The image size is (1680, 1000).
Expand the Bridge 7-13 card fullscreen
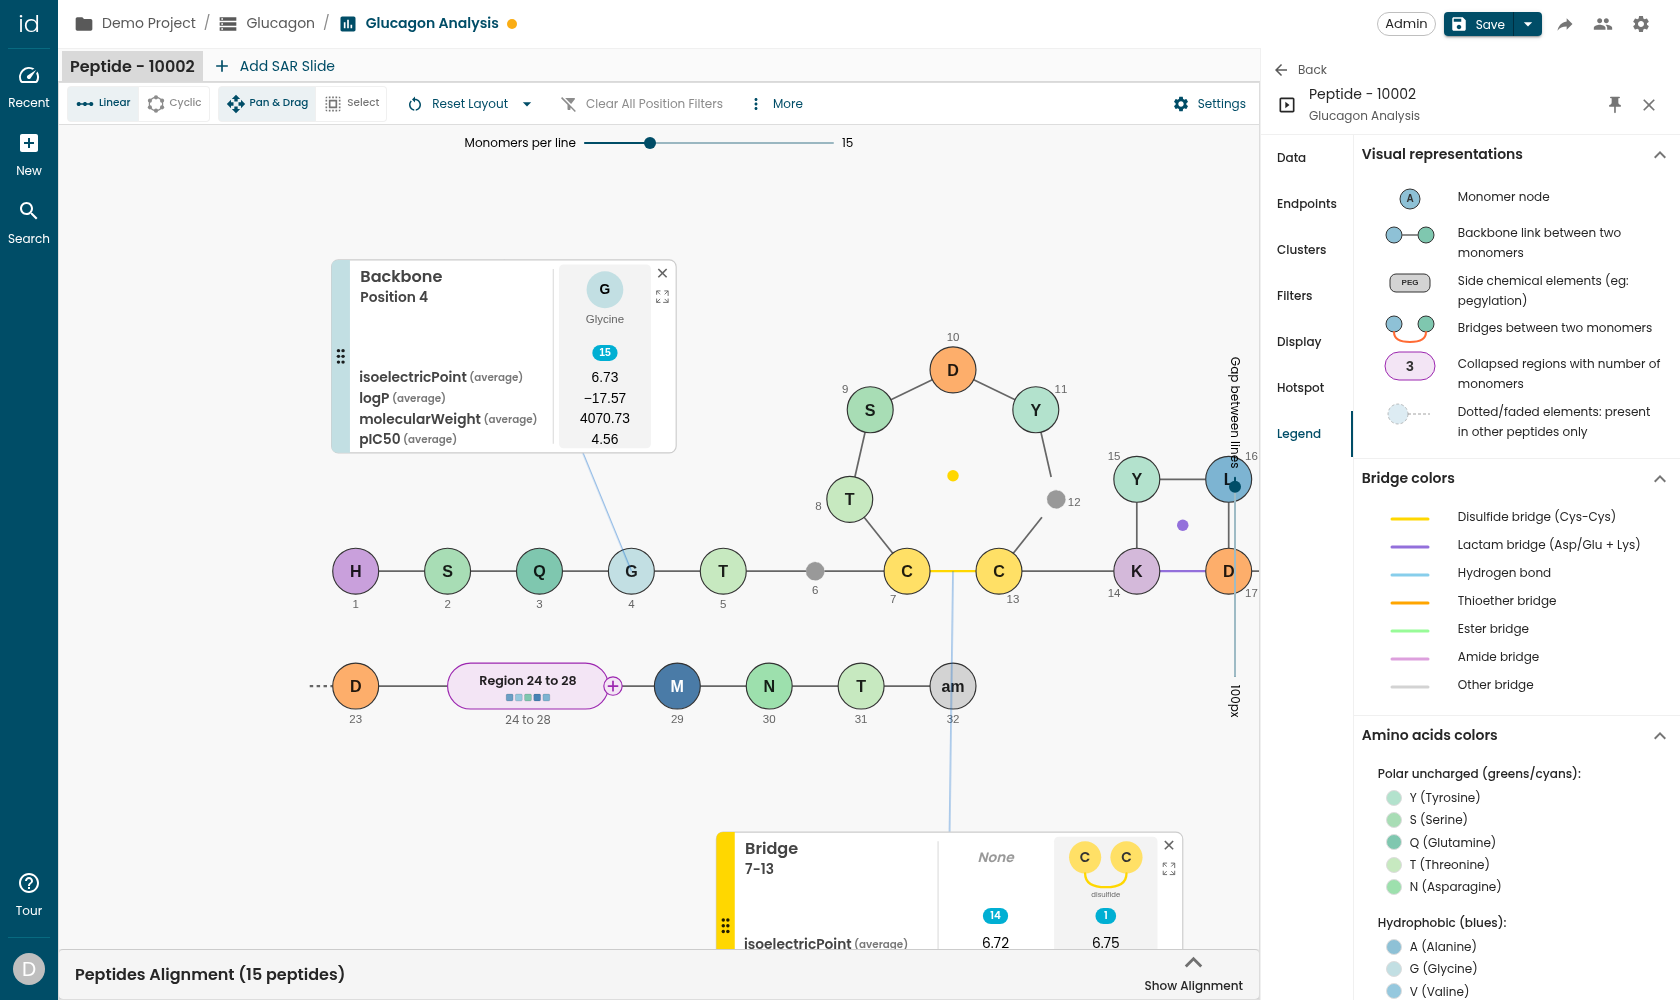[1169, 869]
